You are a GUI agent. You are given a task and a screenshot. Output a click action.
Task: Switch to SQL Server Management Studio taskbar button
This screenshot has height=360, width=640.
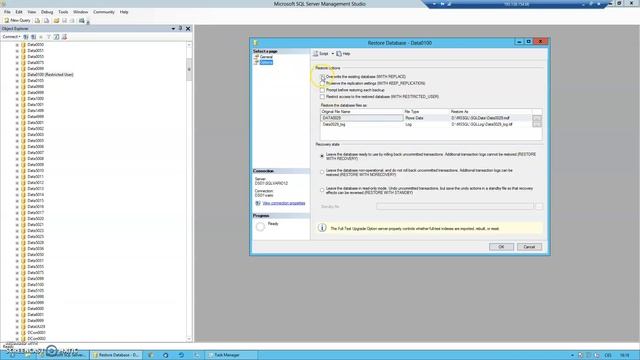[x=63, y=355]
